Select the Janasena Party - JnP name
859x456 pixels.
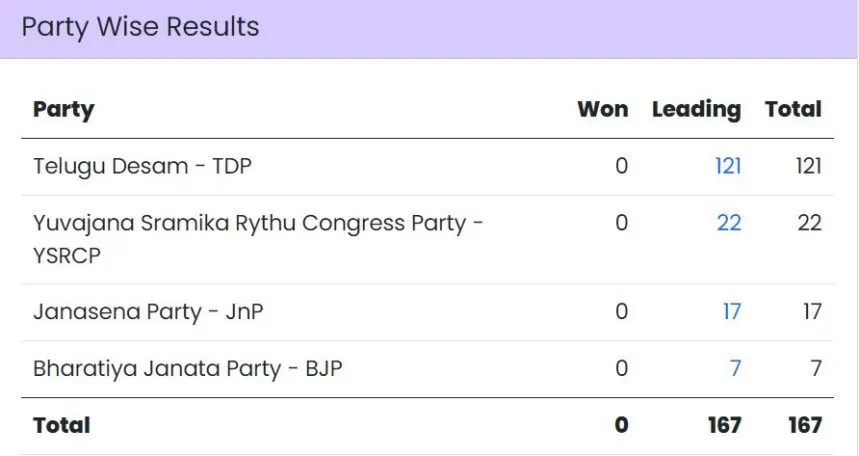(x=148, y=312)
